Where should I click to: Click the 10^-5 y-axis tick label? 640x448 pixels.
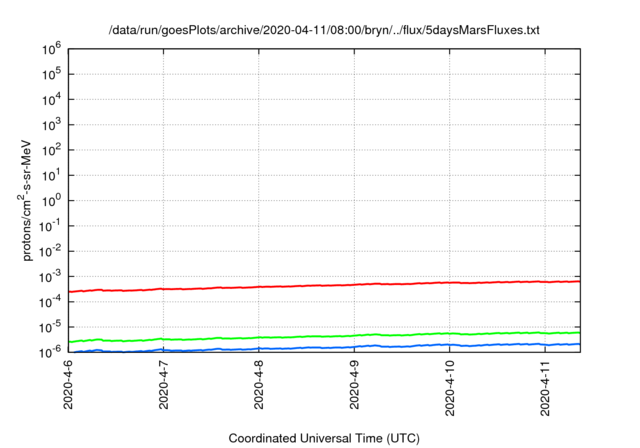50,327
